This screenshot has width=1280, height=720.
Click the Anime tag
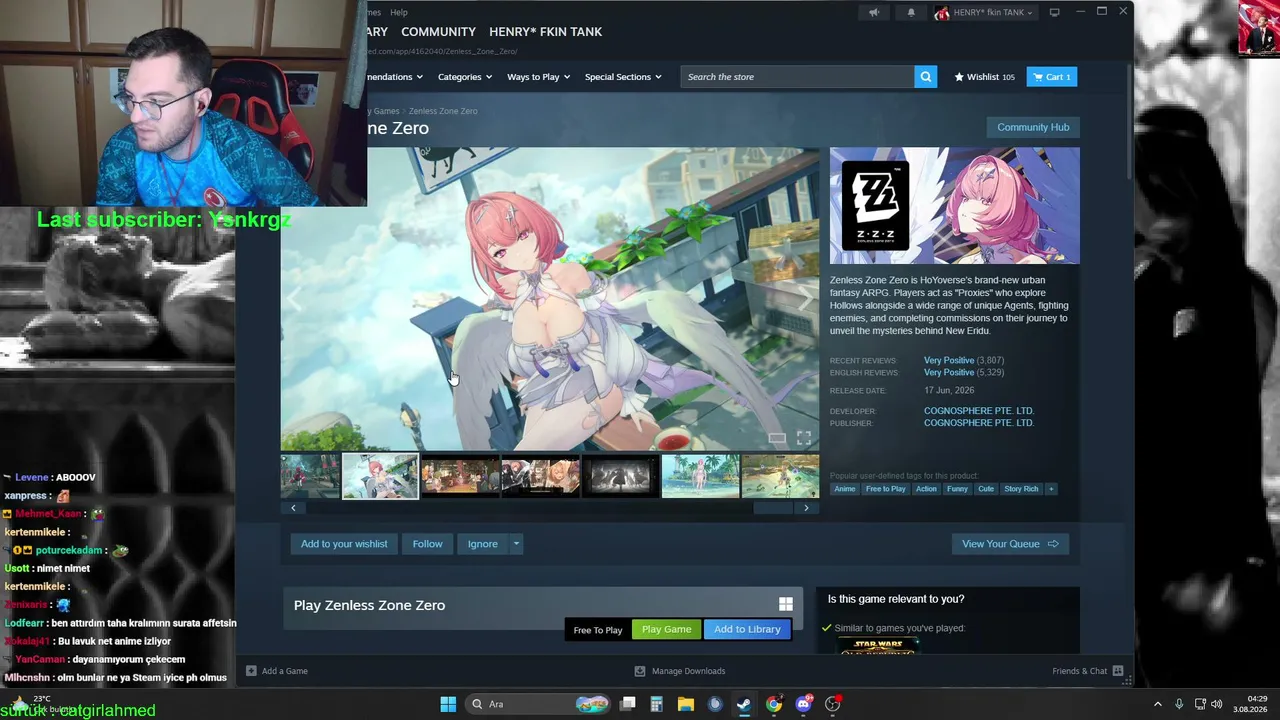[845, 489]
